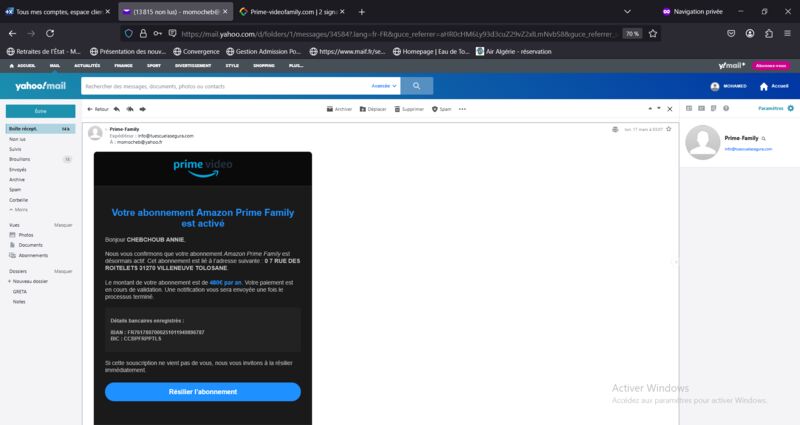Open Yahoo Mail Paramètres gear
The height and width of the screenshot is (425, 800).
coord(791,108)
